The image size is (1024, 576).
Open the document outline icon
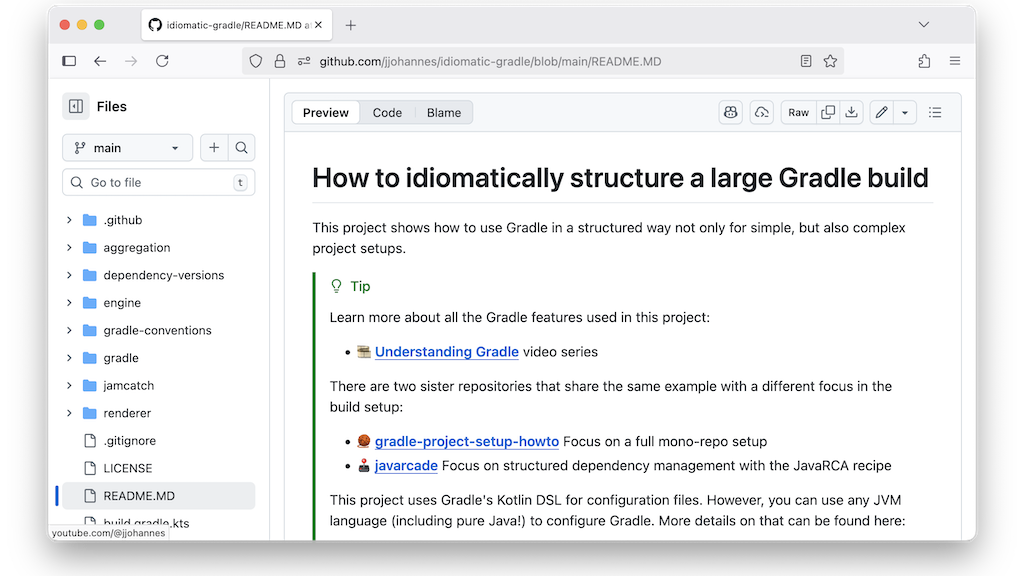click(935, 112)
